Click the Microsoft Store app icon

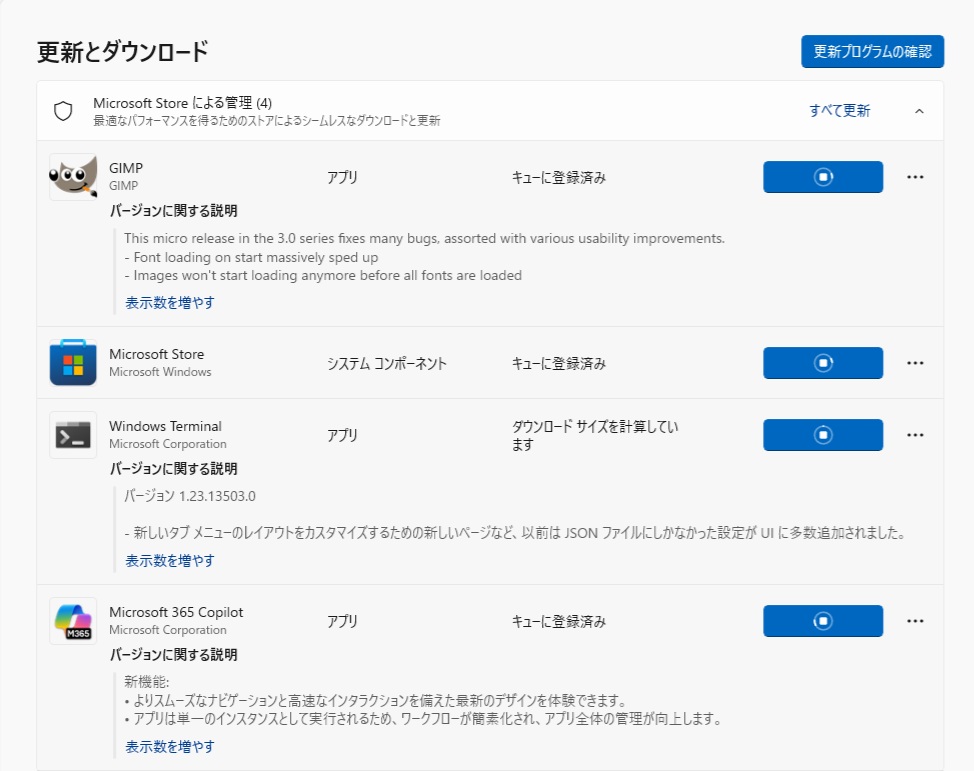pos(73,363)
